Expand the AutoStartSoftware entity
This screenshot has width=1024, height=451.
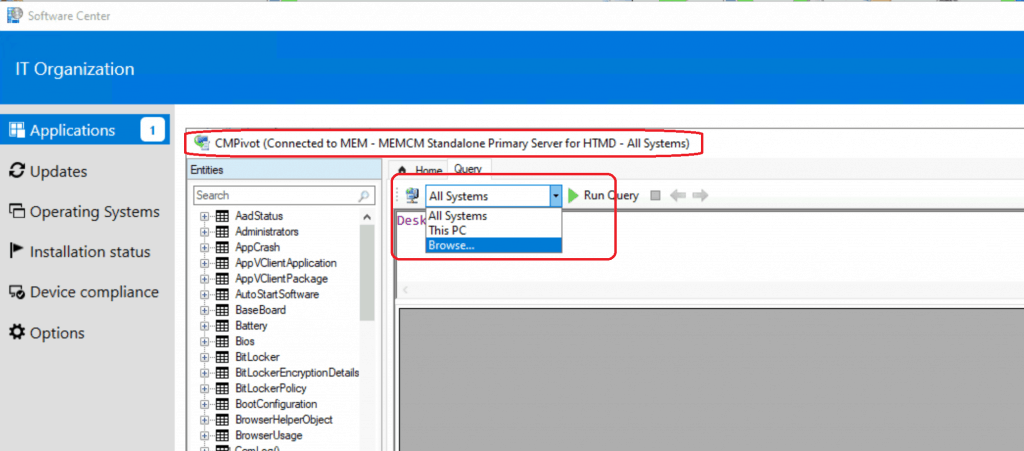204,294
